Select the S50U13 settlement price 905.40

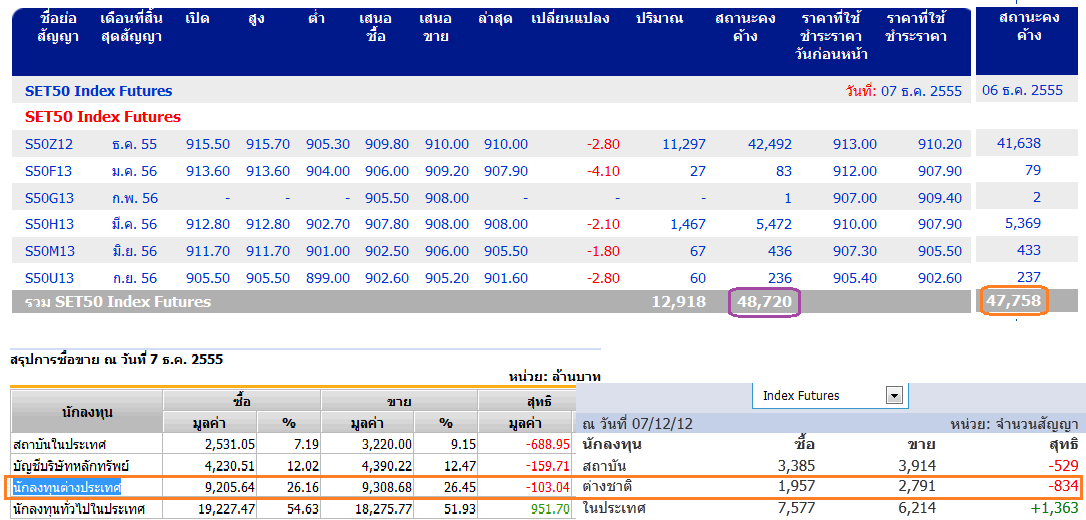855,278
